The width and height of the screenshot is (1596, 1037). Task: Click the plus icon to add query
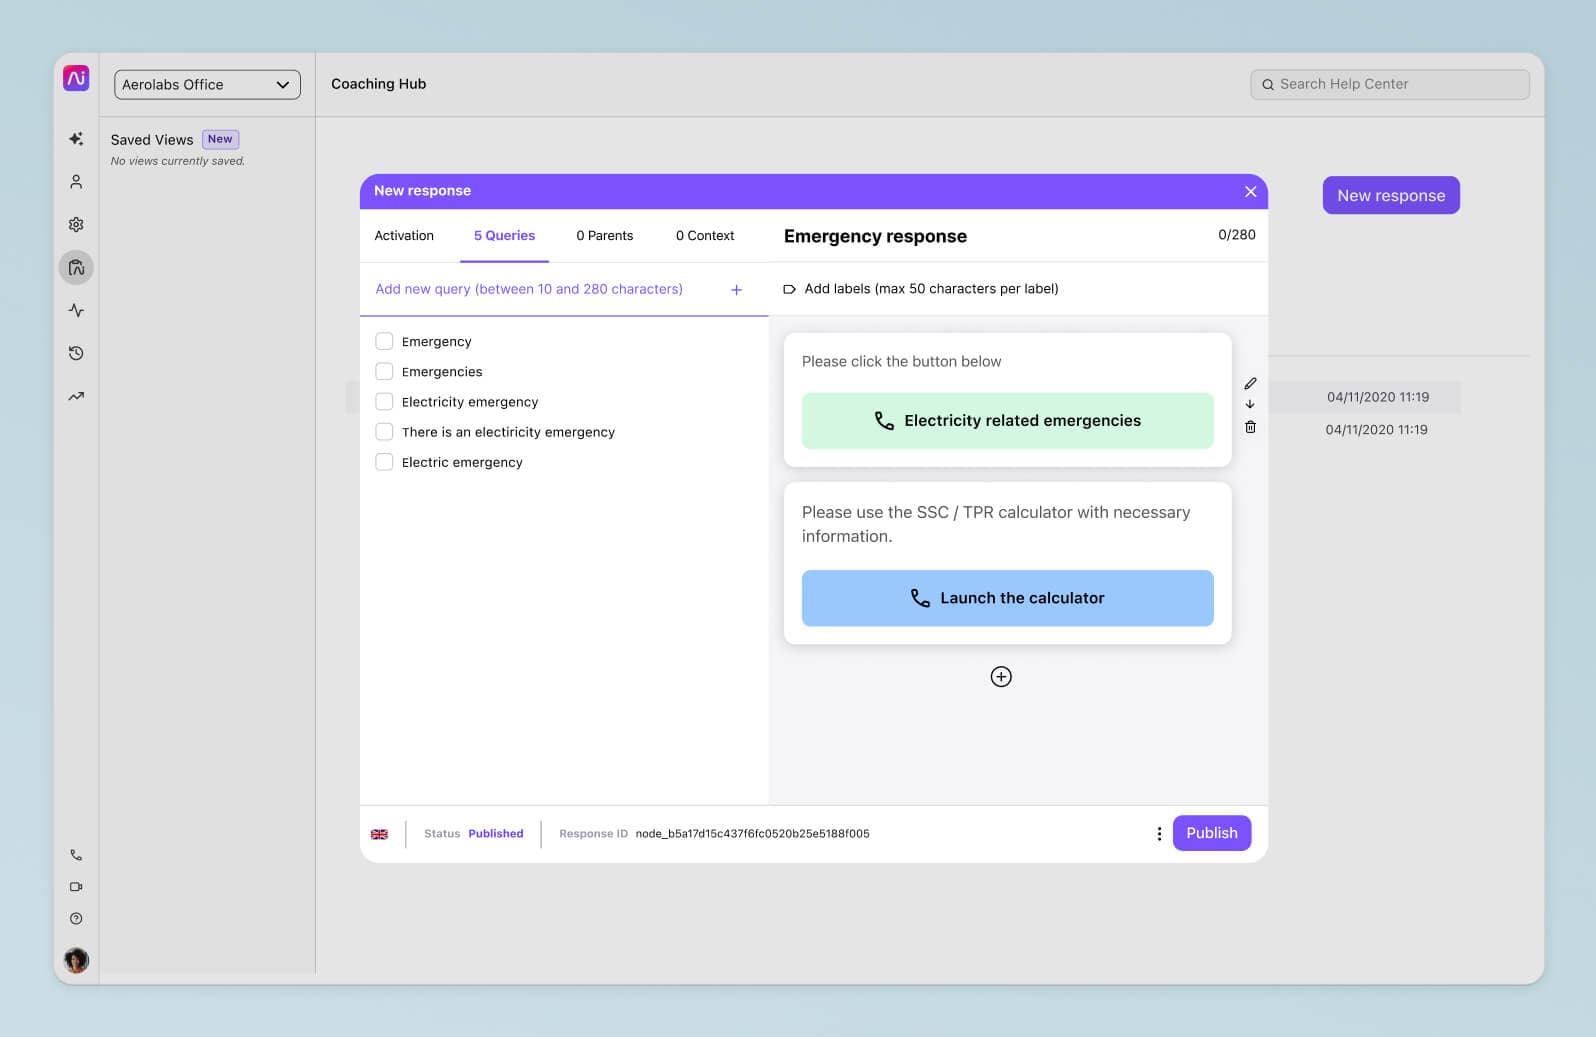737,290
